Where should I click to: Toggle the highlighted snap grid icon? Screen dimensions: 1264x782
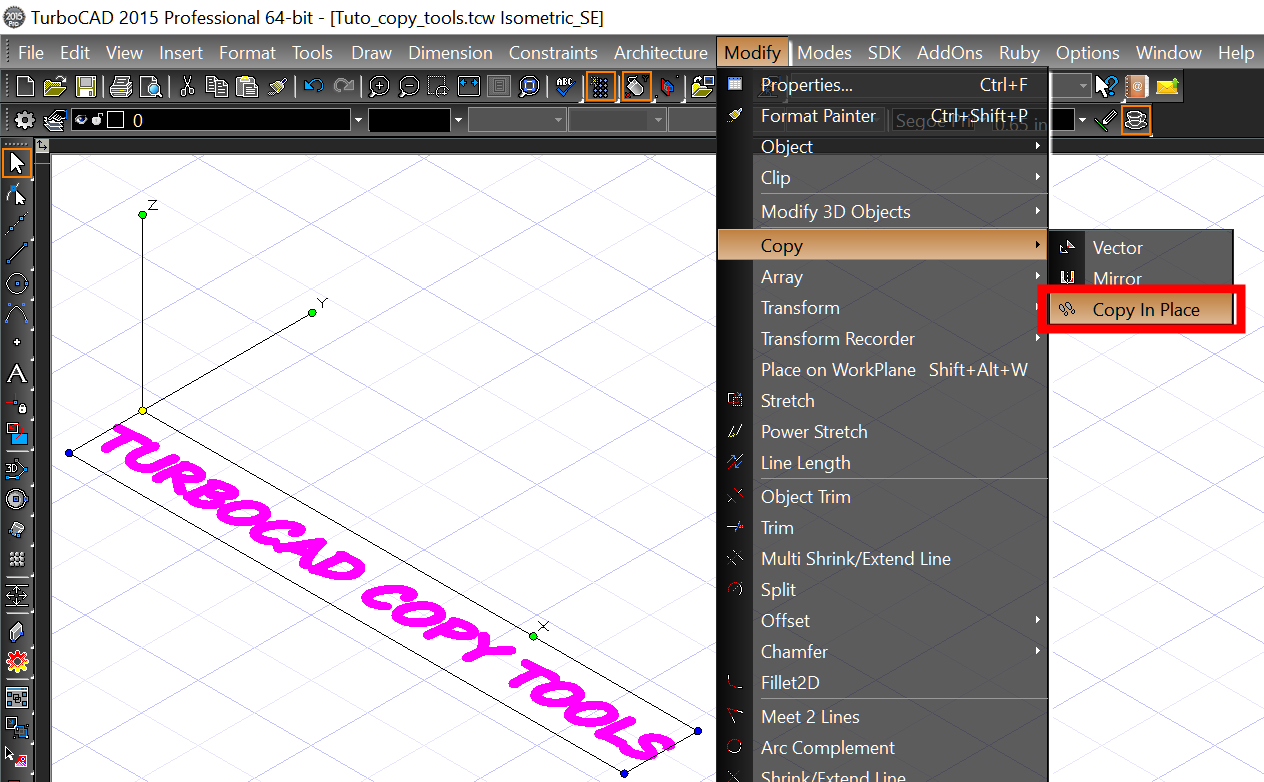(x=601, y=86)
